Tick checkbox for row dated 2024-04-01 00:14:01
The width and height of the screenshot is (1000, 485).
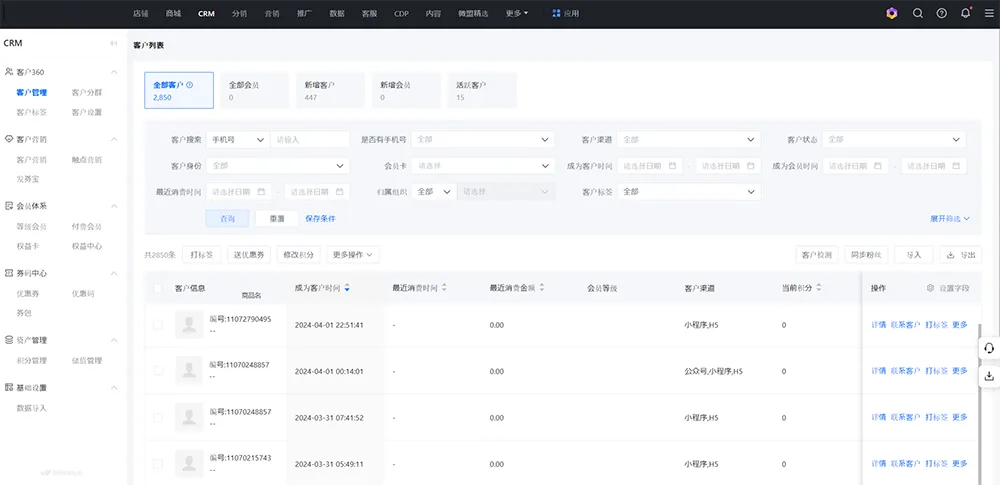pyautogui.click(x=158, y=371)
